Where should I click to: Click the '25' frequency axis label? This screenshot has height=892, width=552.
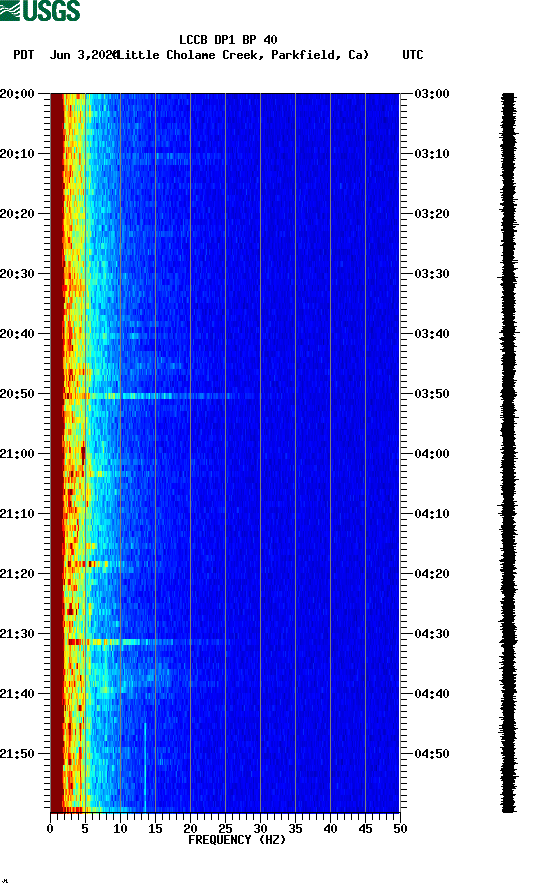225,829
